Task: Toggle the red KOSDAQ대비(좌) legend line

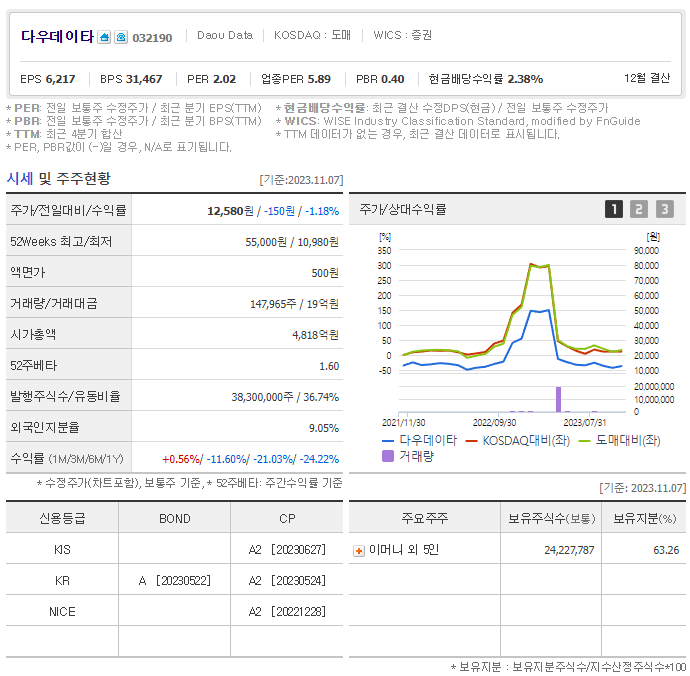Action: (518, 440)
